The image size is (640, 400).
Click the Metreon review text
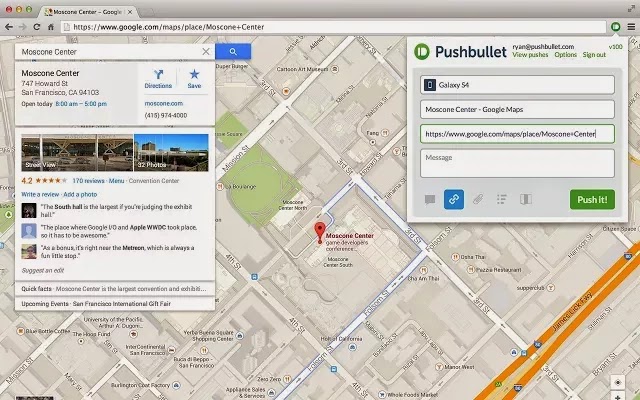click(x=117, y=252)
